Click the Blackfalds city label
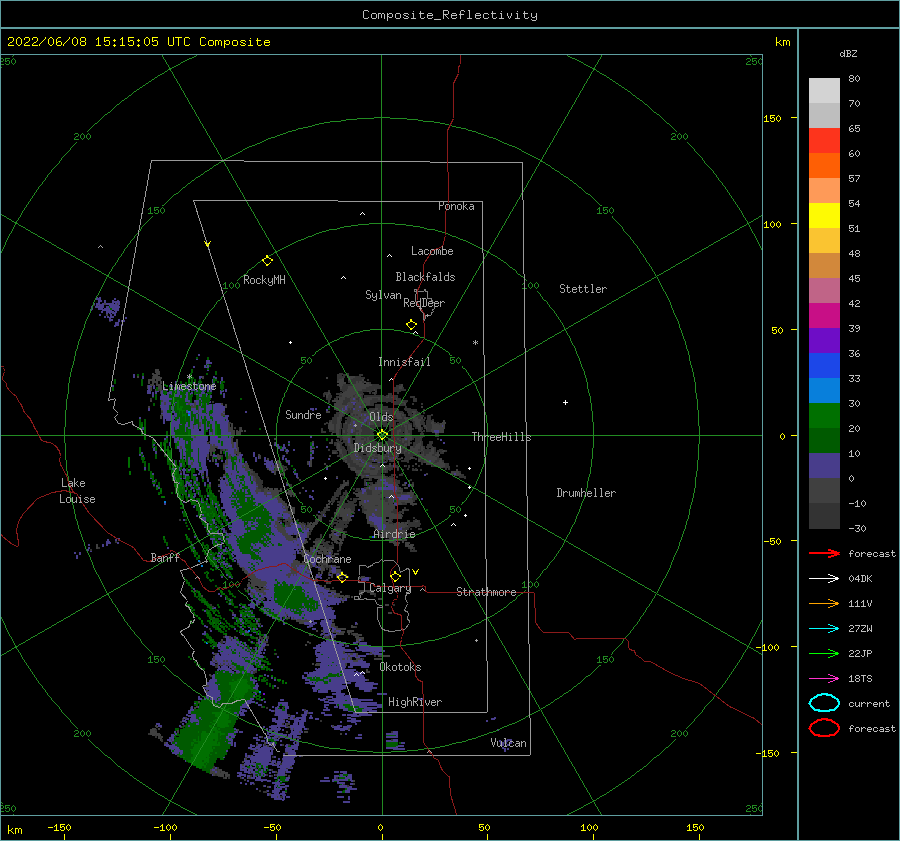The image size is (900, 841). click(425, 277)
